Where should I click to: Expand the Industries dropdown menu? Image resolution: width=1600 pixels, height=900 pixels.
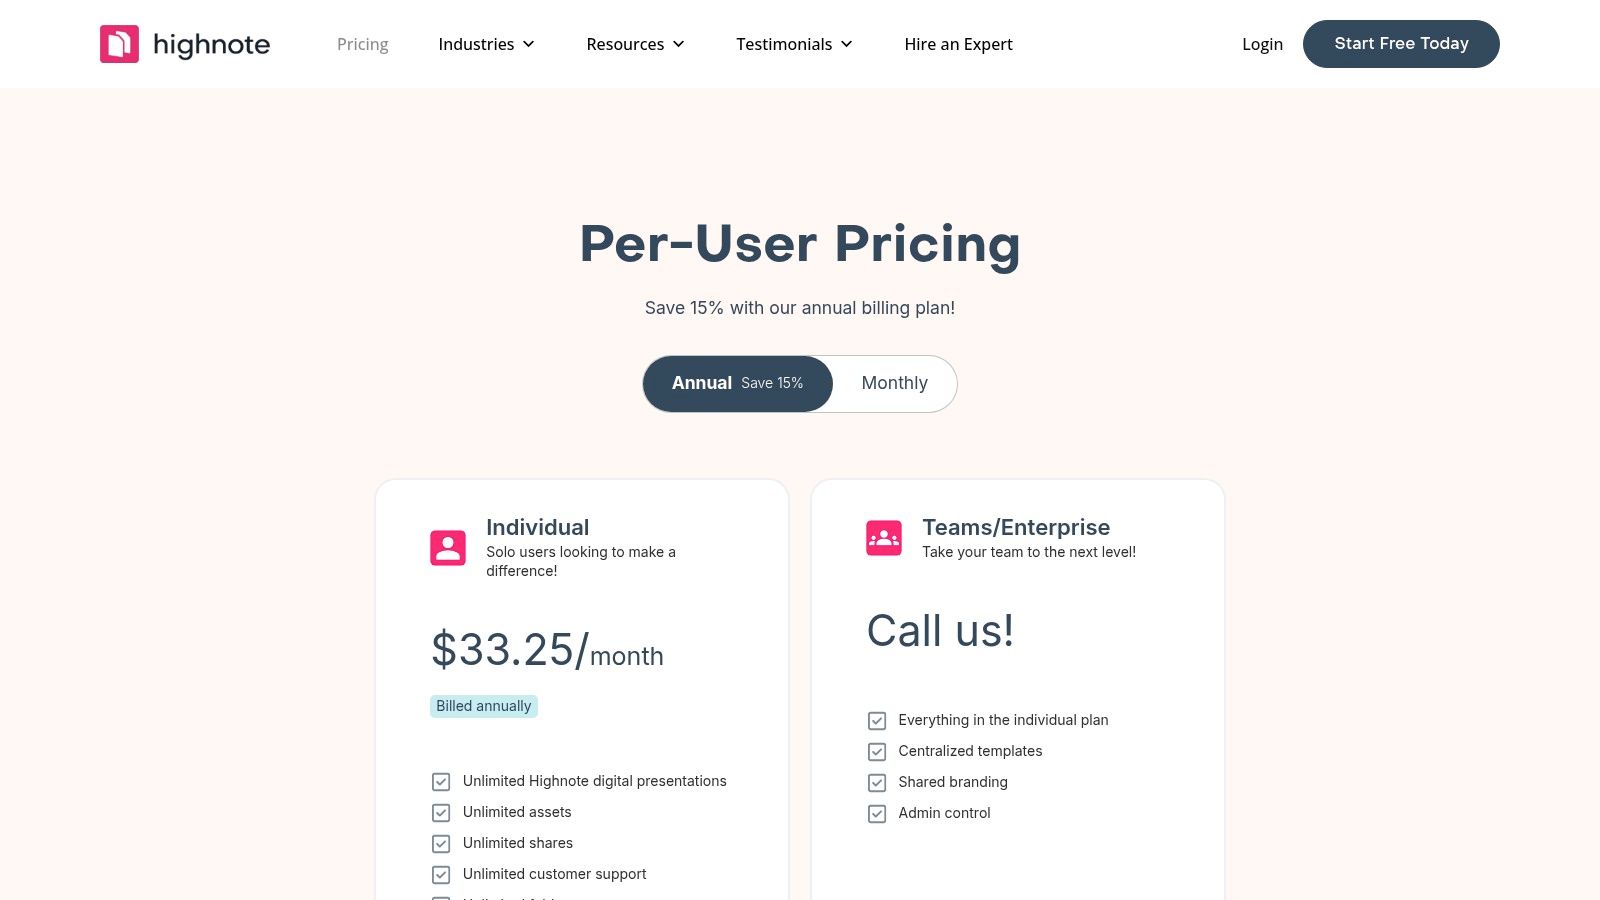pos(486,44)
